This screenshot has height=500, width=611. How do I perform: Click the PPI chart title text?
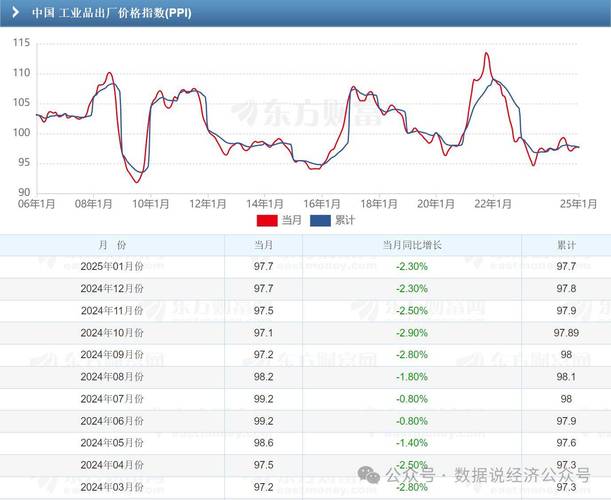[112, 13]
